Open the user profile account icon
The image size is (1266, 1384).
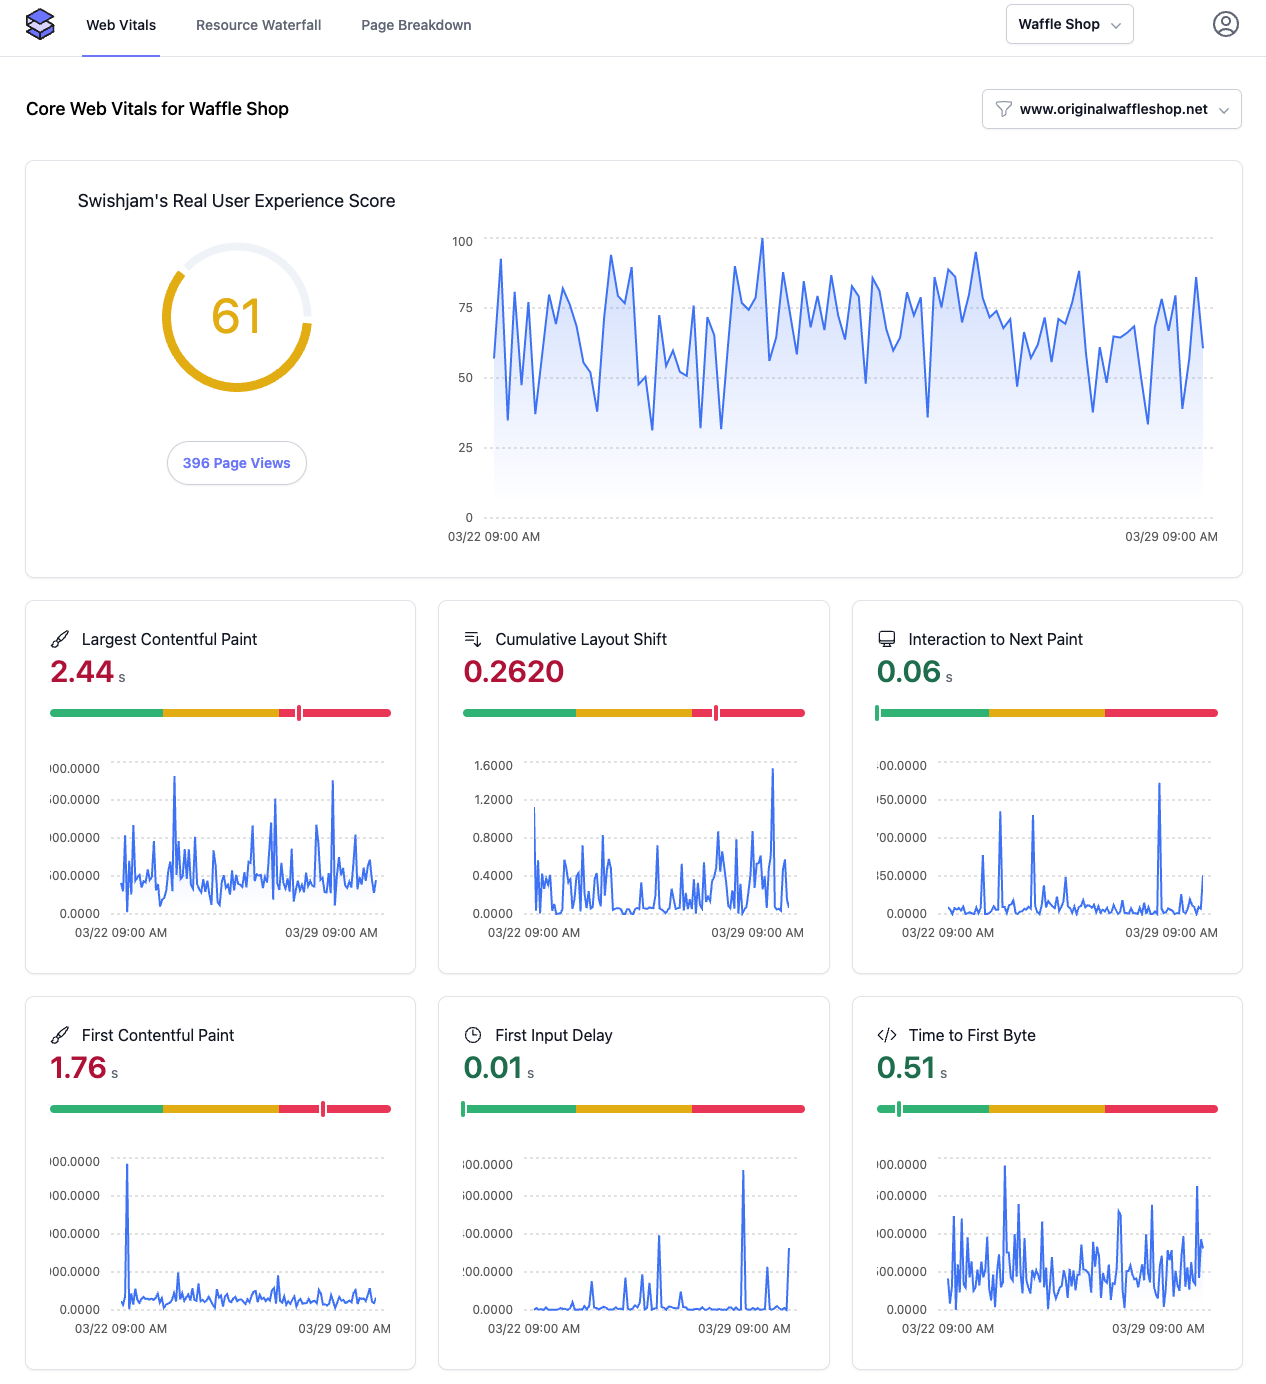click(1225, 24)
